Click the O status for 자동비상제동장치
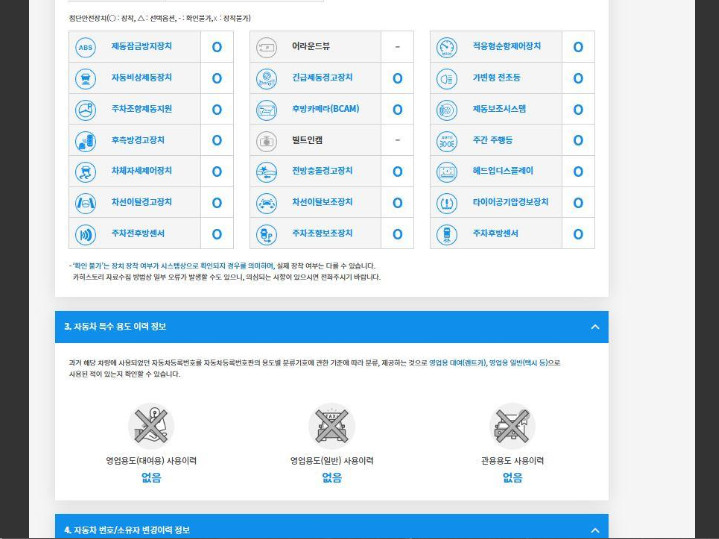 (x=217, y=78)
